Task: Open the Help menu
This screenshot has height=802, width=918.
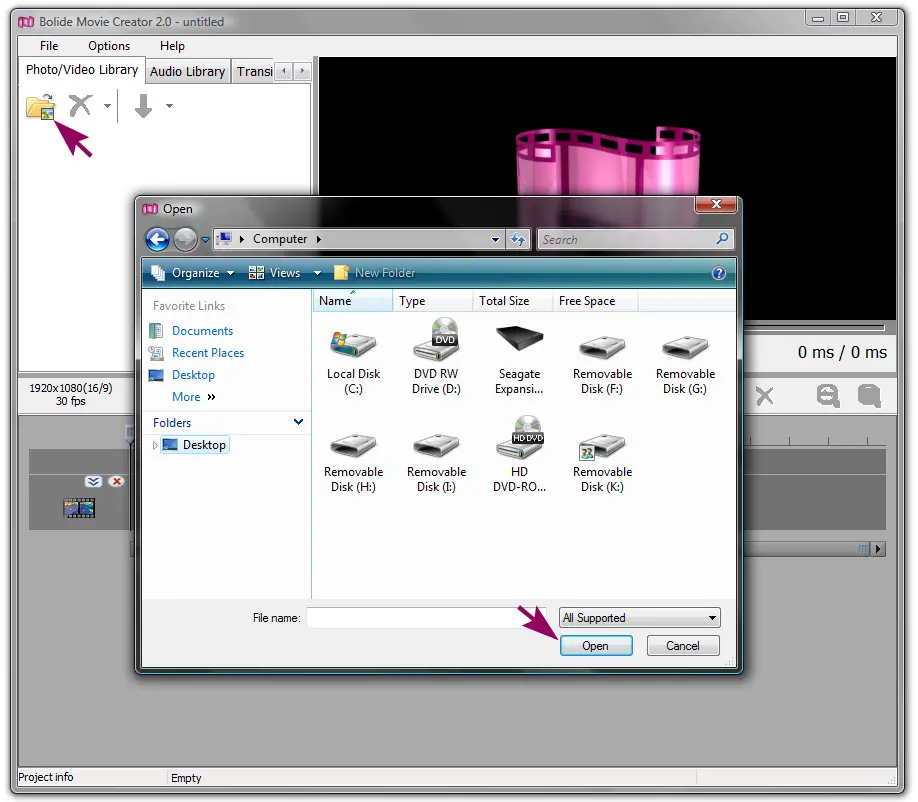Action: point(172,46)
